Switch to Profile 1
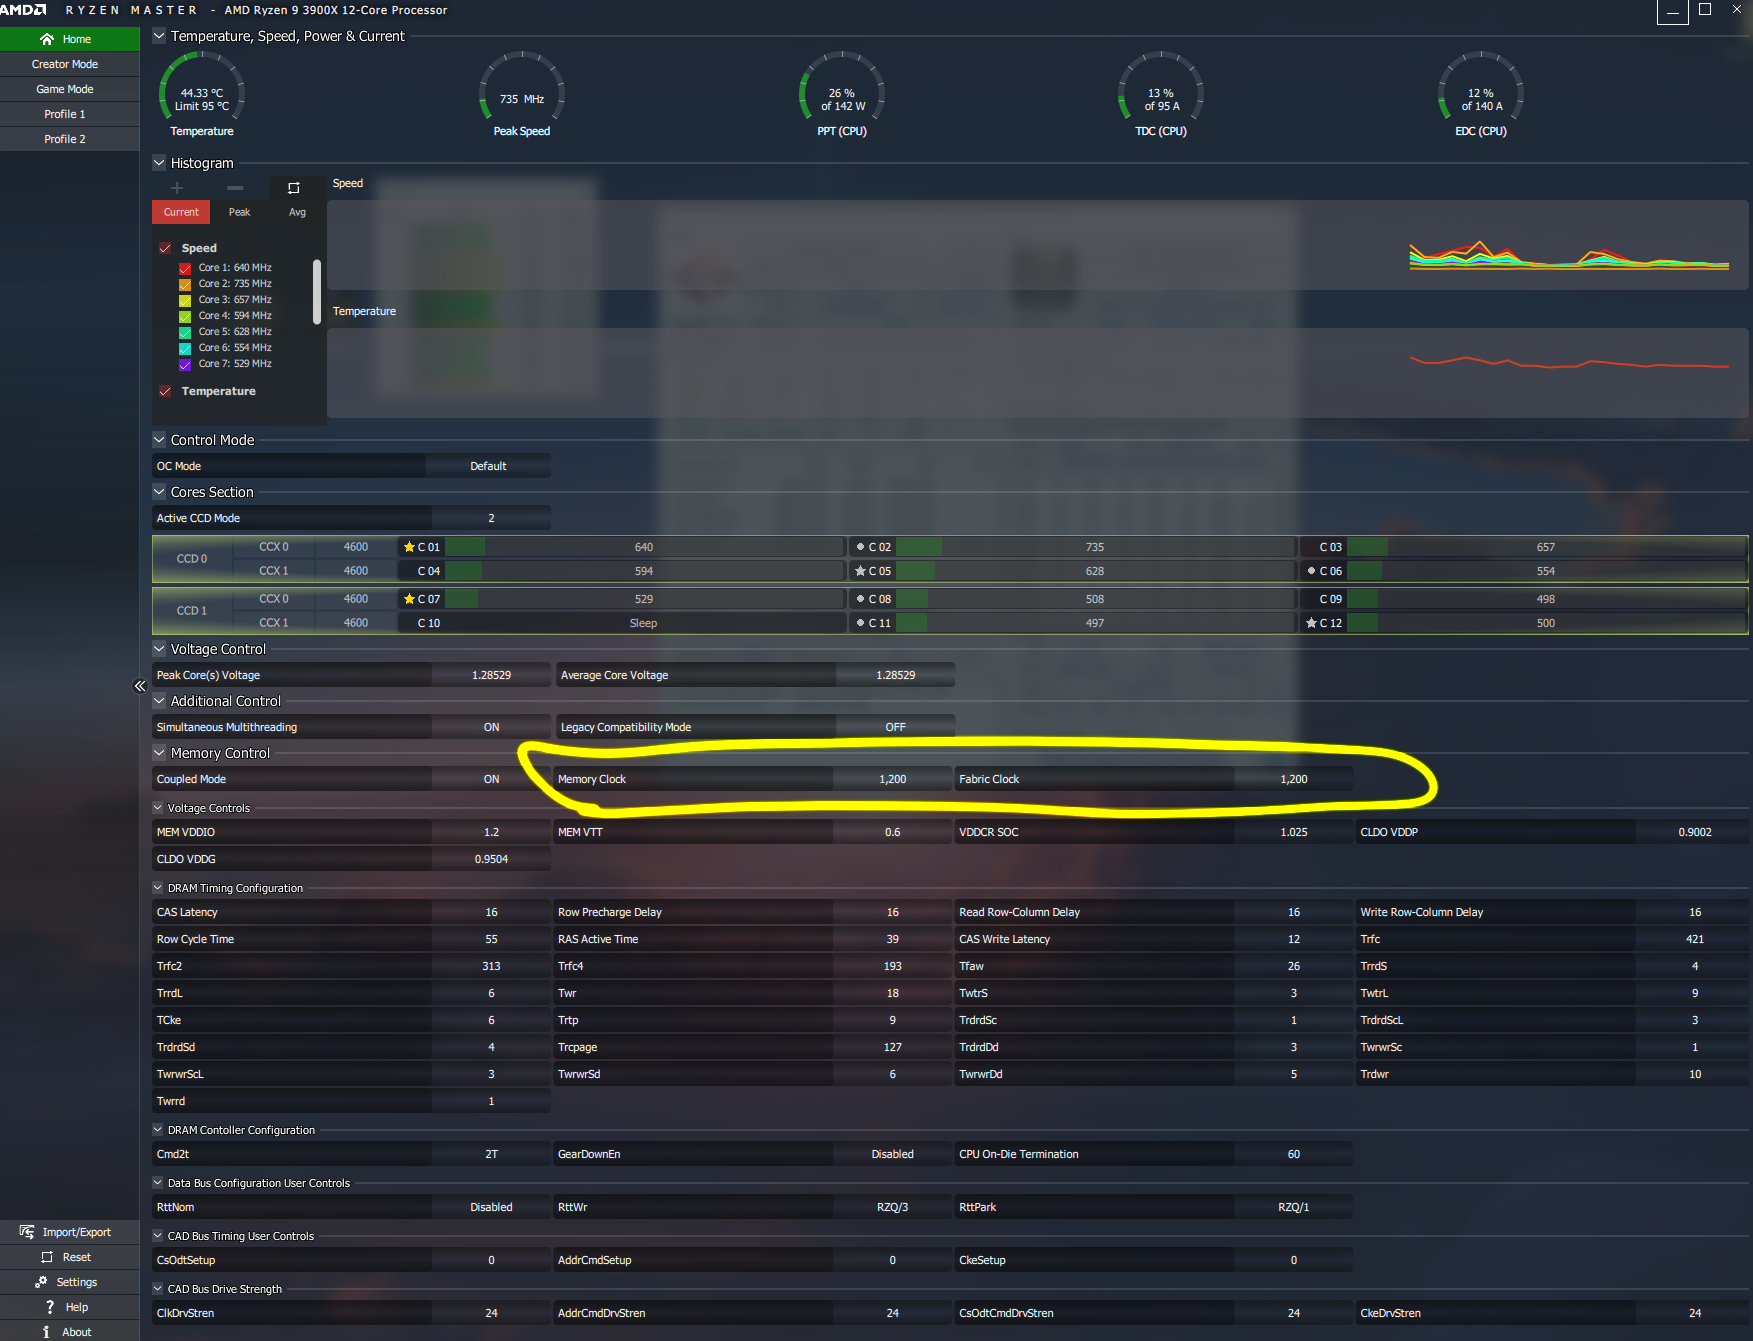Viewport: 1753px width, 1341px height. coord(70,114)
